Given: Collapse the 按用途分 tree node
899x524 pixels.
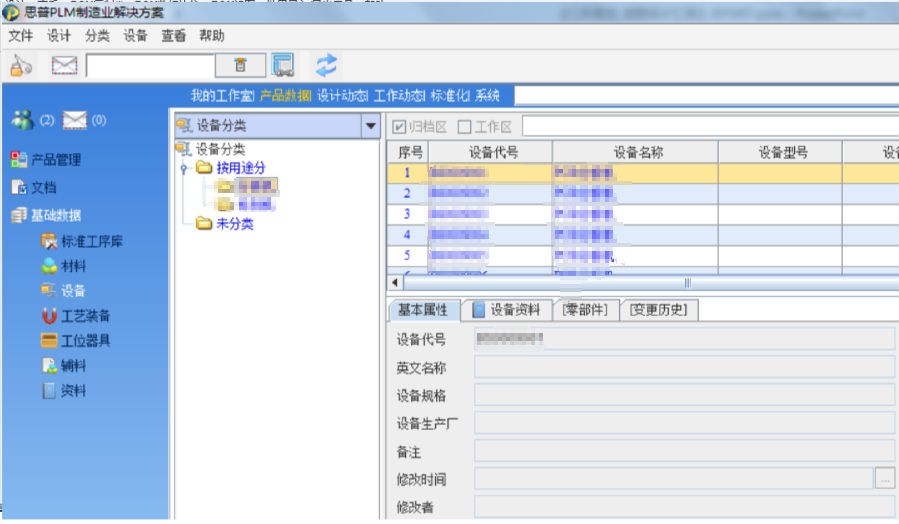Looking at the screenshot, I should [x=183, y=169].
